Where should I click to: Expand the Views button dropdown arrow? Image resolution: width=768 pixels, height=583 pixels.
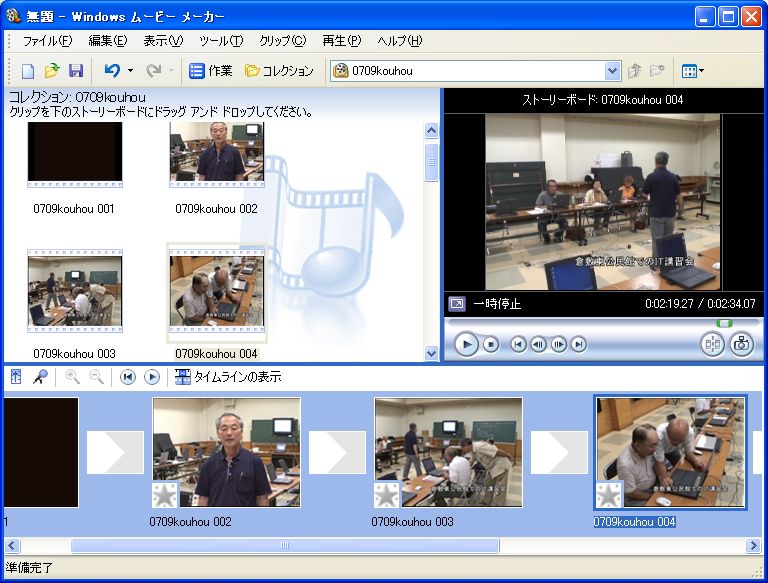(701, 71)
